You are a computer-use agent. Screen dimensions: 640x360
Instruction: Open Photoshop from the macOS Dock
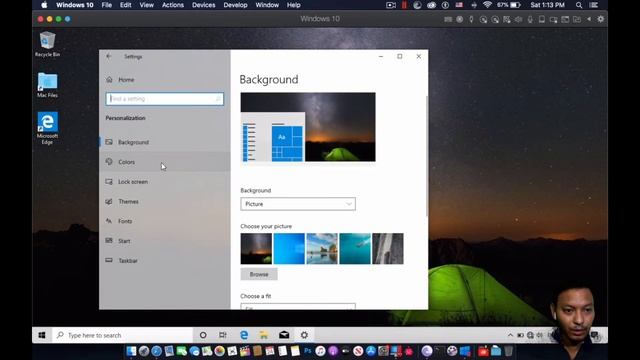[307, 351]
